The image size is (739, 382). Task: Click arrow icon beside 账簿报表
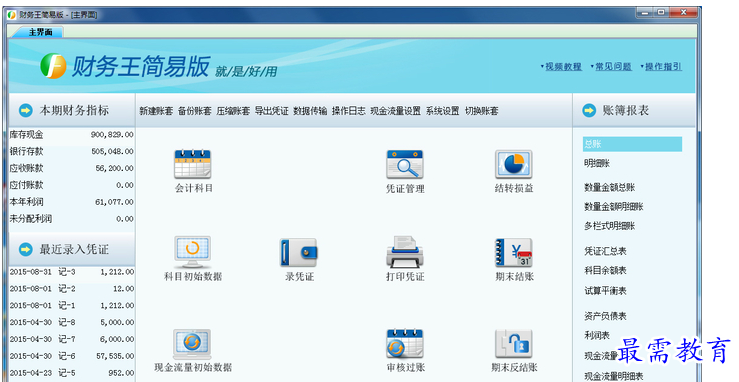tap(589, 111)
